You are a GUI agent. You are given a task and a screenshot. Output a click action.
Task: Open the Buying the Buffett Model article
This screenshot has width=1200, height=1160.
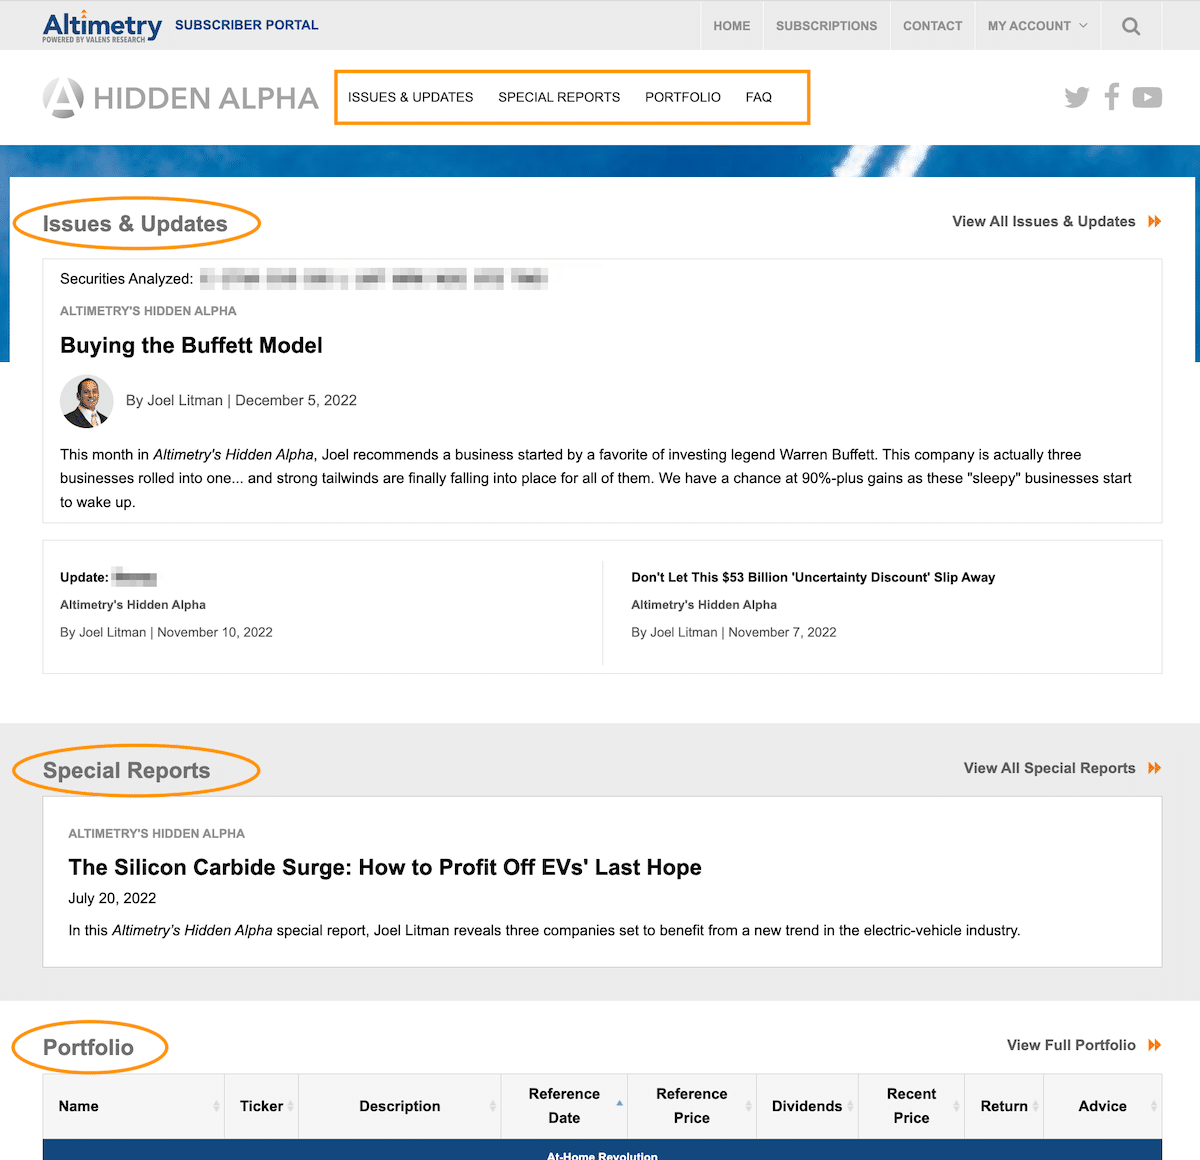[x=191, y=346]
